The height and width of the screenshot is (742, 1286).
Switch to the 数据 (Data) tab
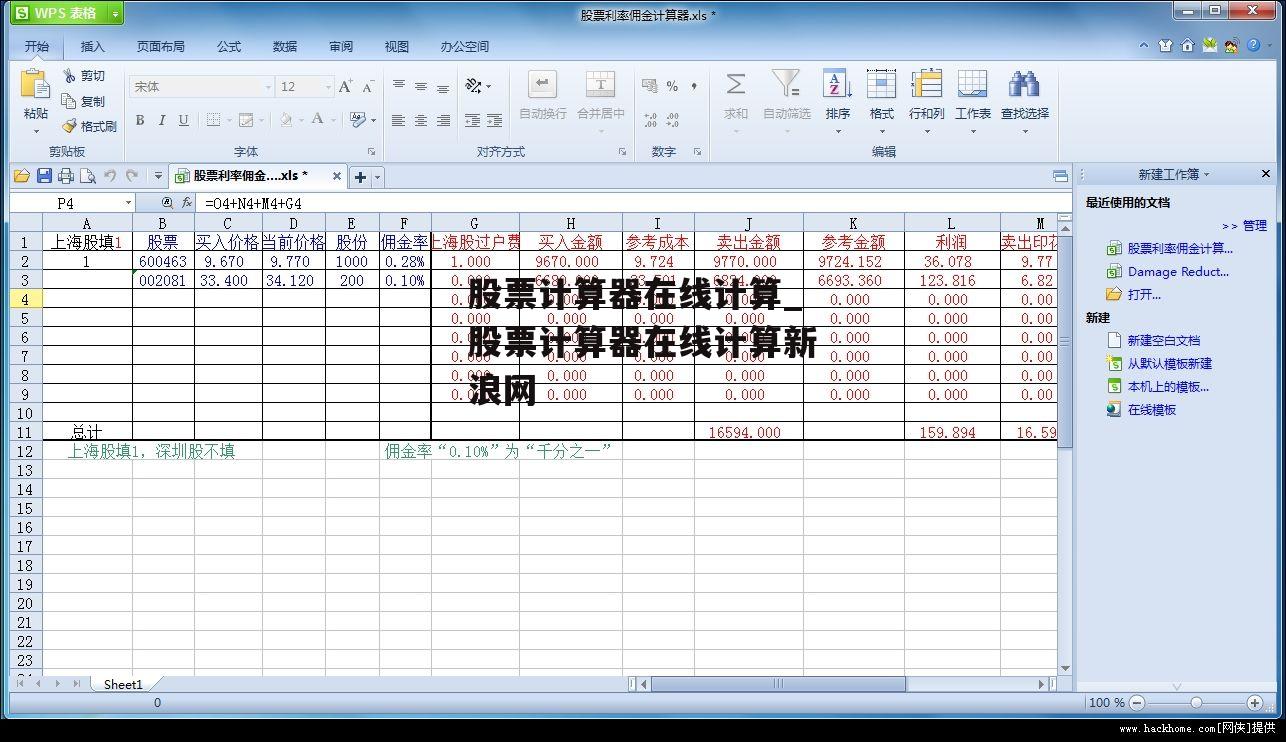pyautogui.click(x=285, y=46)
